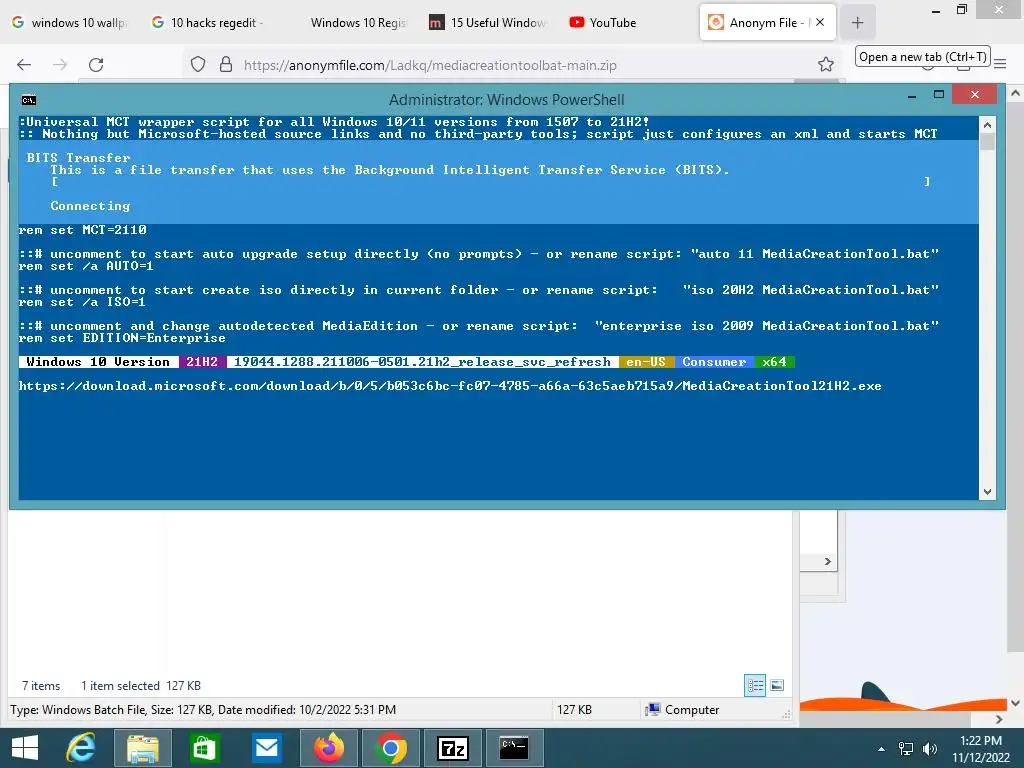Click the network tray icon

tap(906, 749)
